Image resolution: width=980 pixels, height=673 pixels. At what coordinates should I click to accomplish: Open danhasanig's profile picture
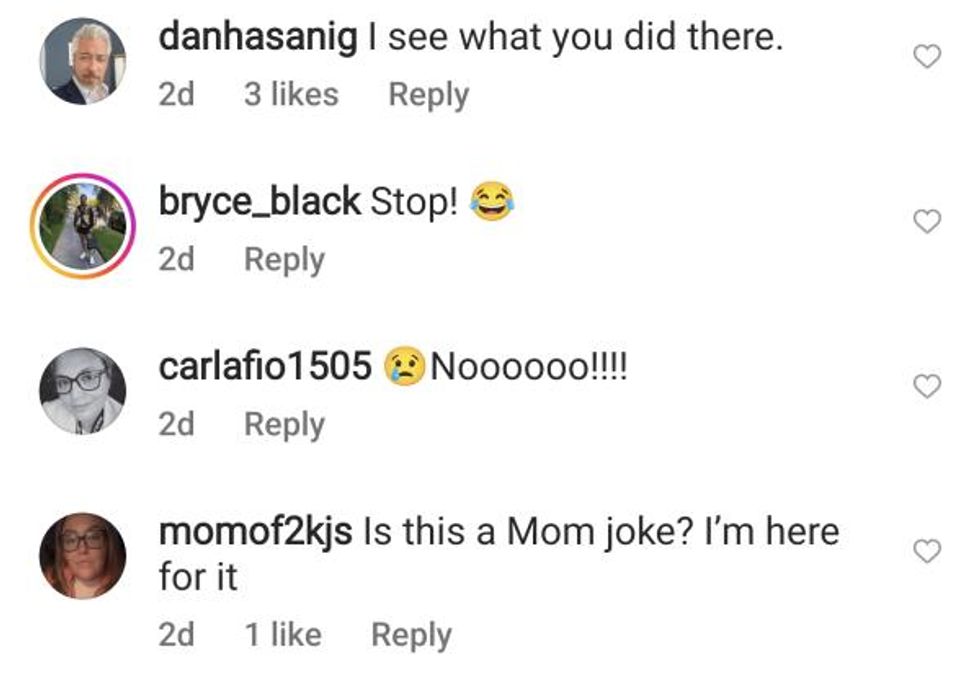pos(83,62)
